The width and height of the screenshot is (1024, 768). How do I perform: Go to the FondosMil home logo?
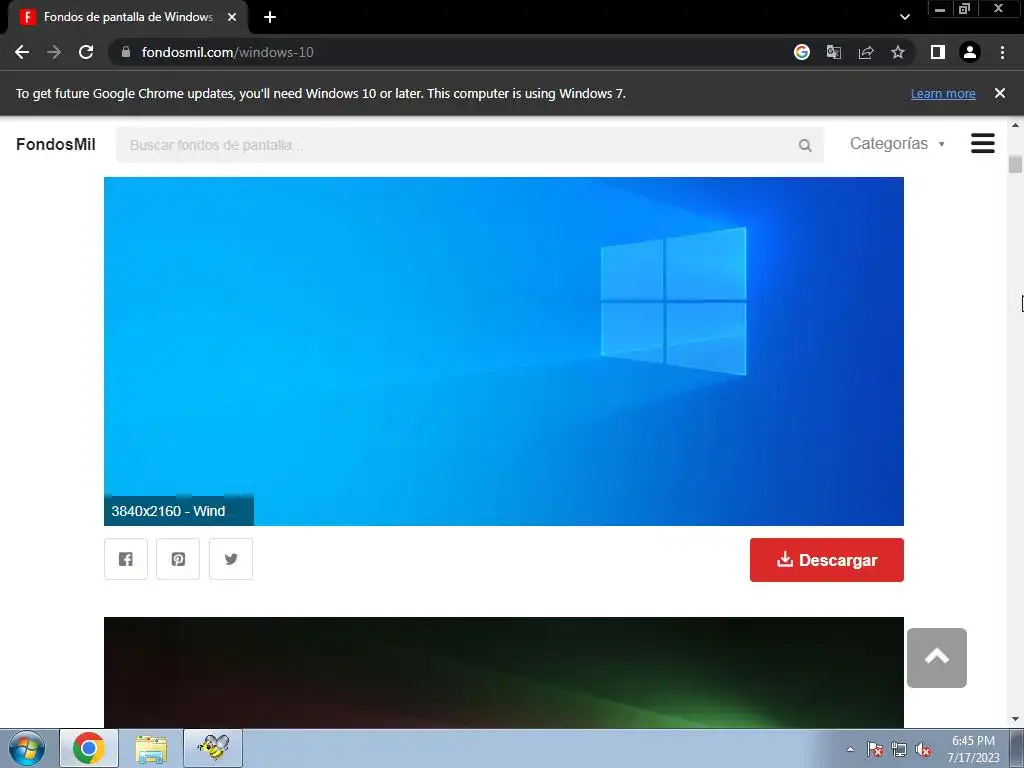[x=56, y=144]
